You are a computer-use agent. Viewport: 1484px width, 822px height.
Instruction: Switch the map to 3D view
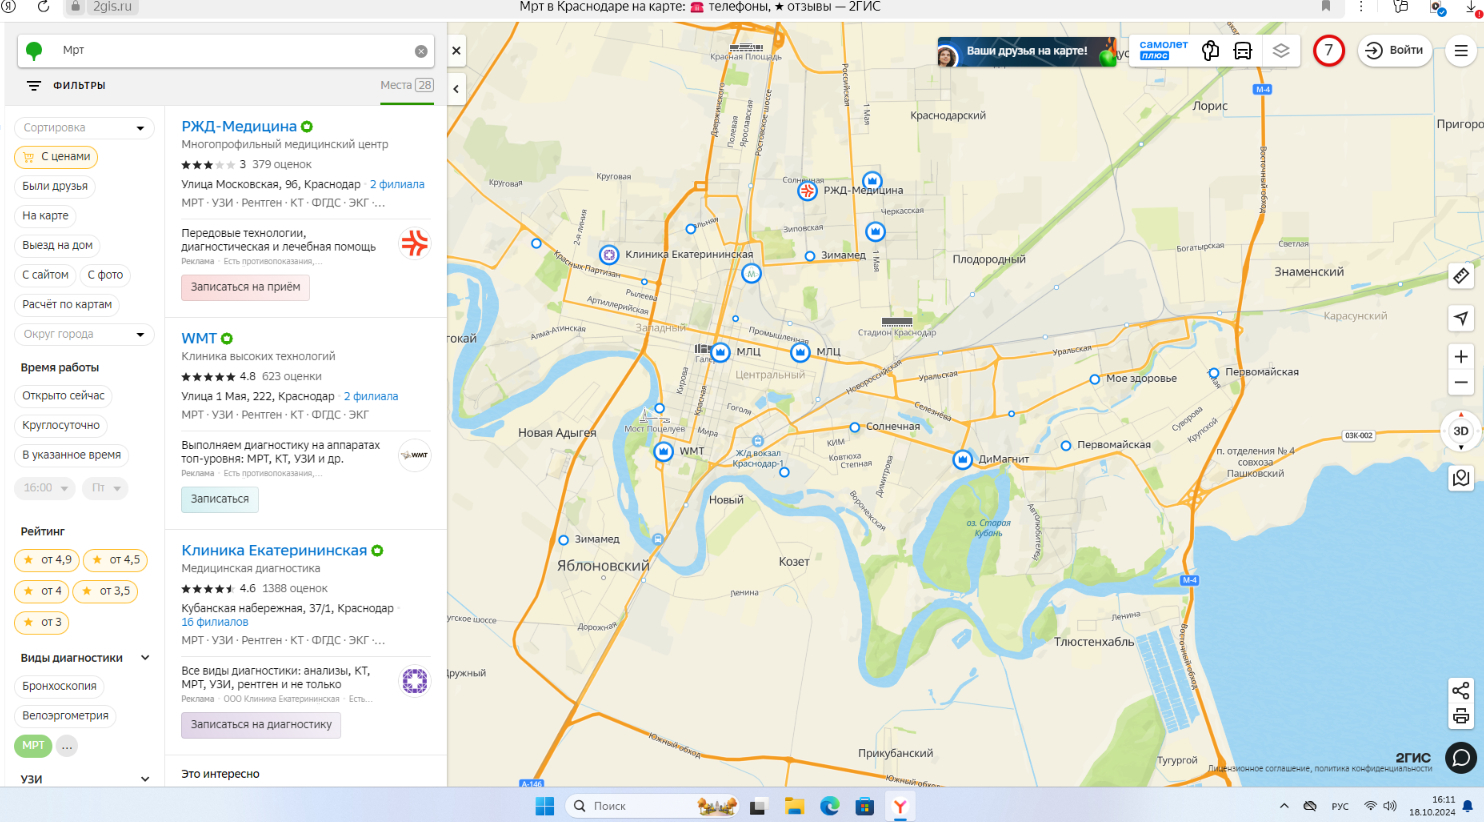(x=1461, y=431)
